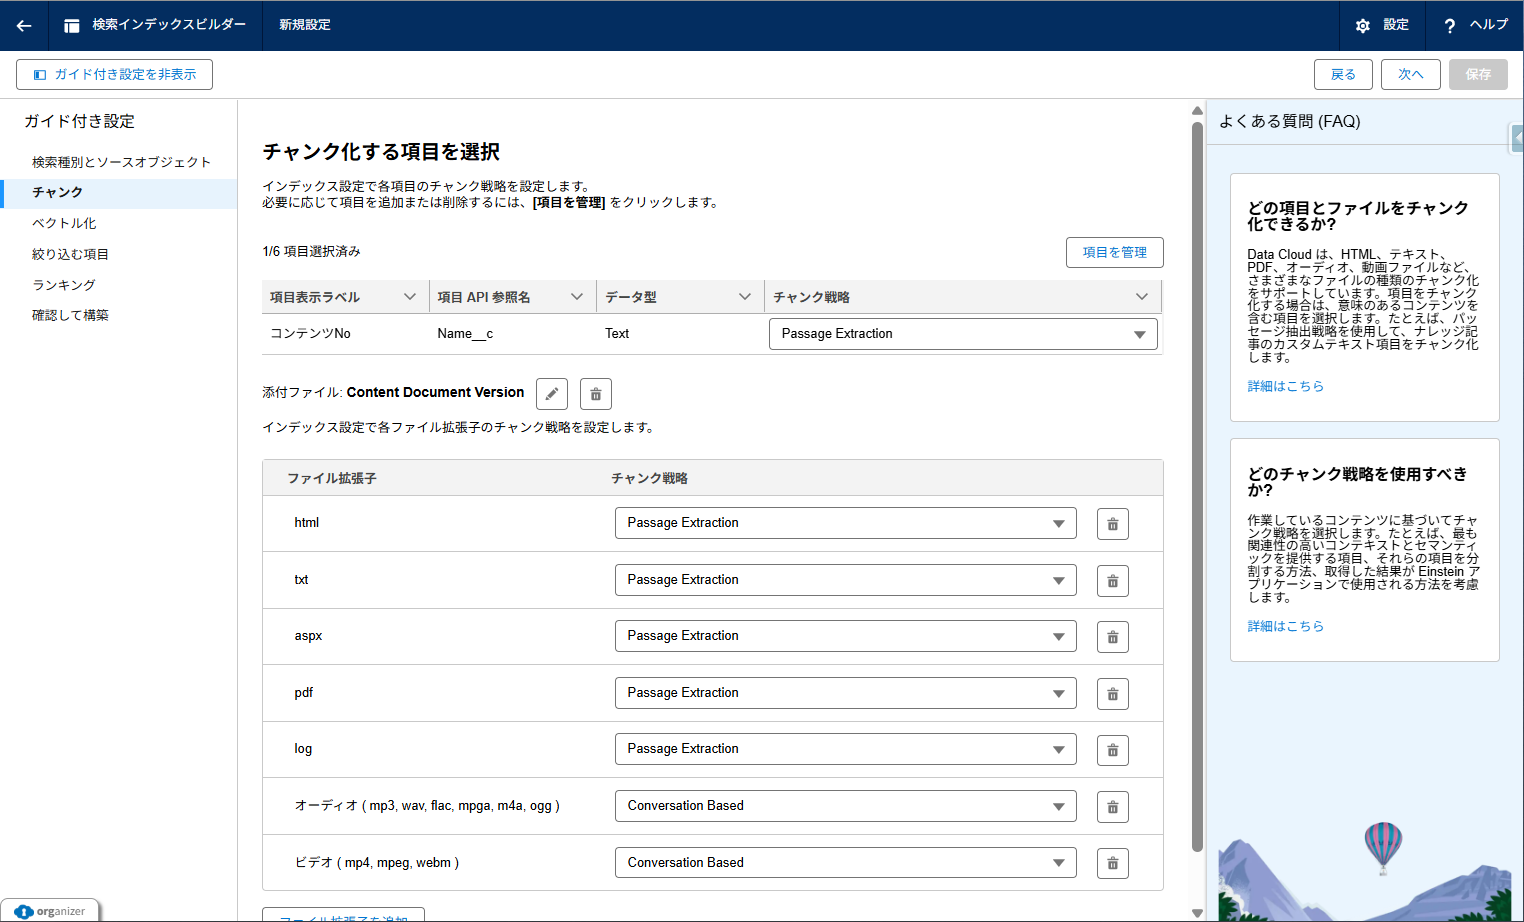Delete the video extension row
The height and width of the screenshot is (922, 1524).
(x=1112, y=863)
